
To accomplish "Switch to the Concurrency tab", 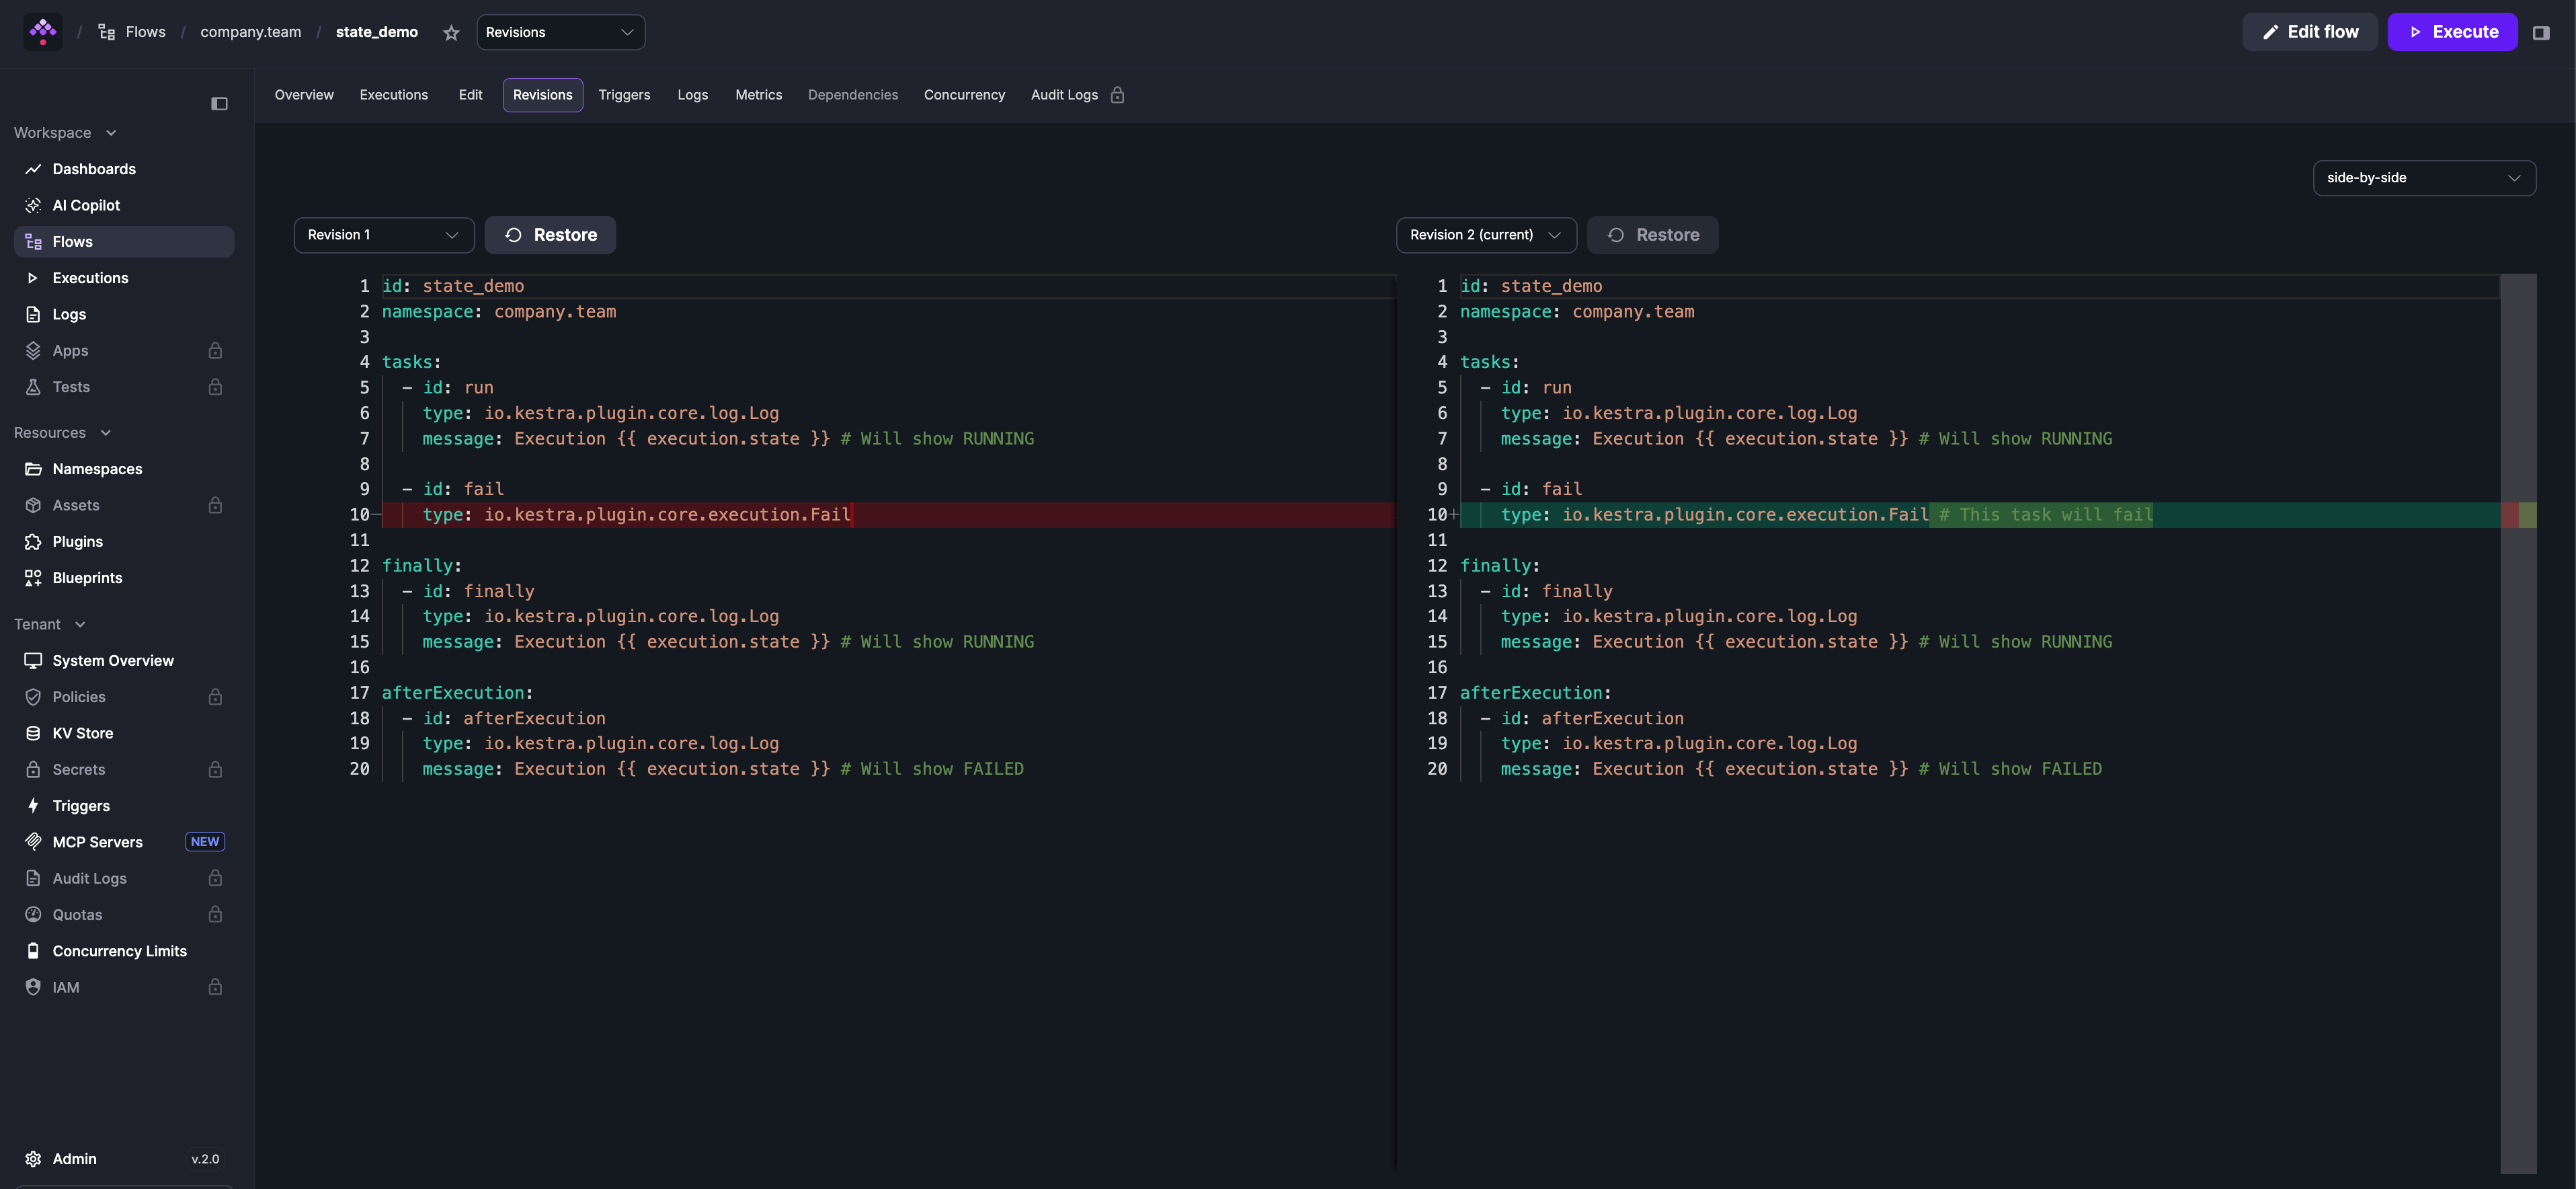I will click(x=964, y=95).
